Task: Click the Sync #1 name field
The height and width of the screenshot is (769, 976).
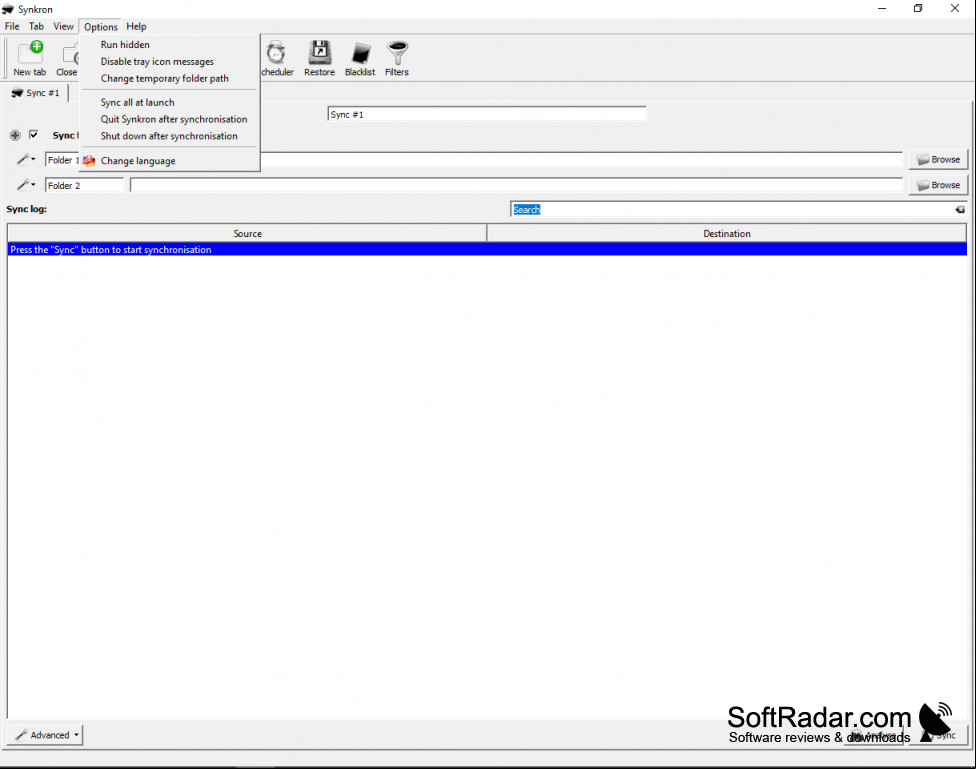Action: pyautogui.click(x=487, y=115)
